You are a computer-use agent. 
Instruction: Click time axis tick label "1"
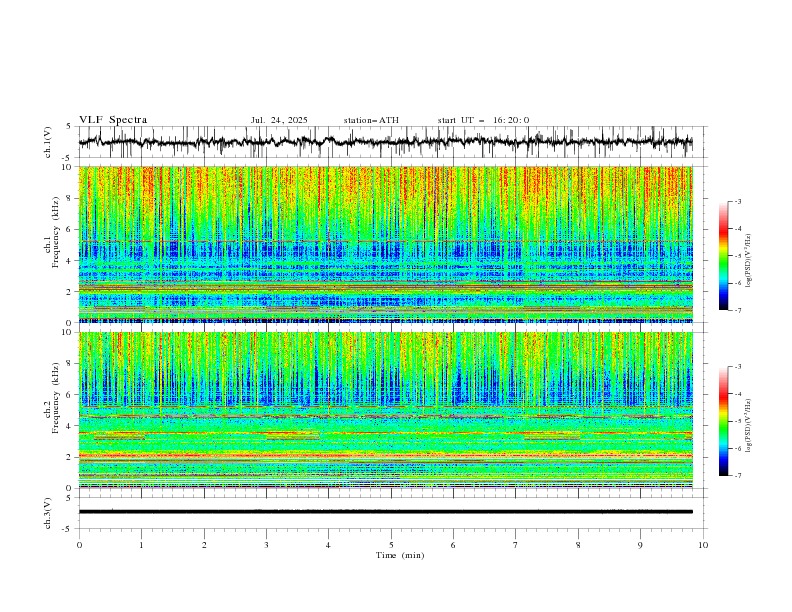pyautogui.click(x=141, y=545)
